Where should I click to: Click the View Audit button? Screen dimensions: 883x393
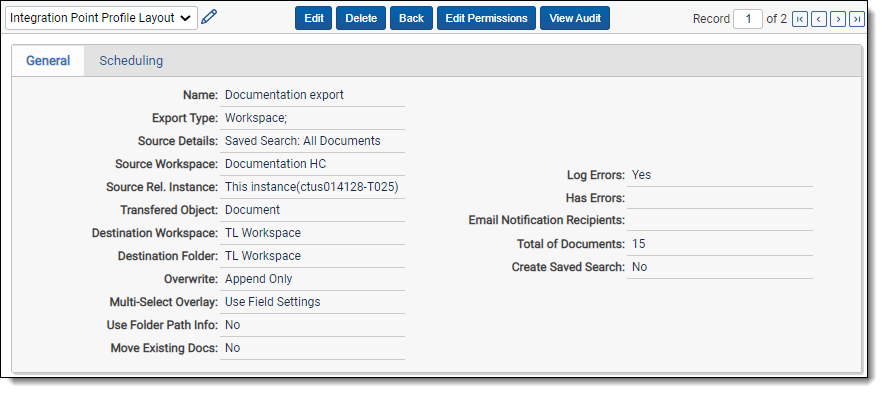[x=575, y=18]
